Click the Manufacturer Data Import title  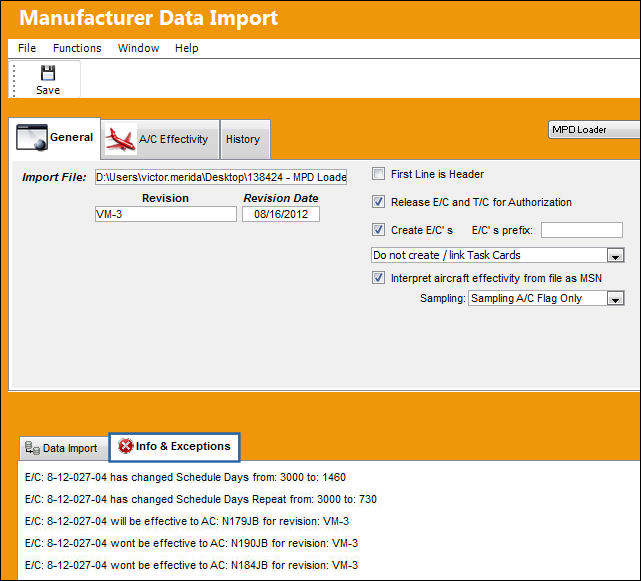pyautogui.click(x=149, y=18)
